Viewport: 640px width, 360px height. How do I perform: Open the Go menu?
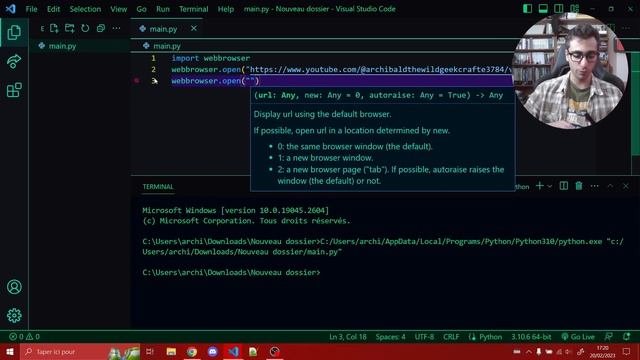[x=141, y=9]
